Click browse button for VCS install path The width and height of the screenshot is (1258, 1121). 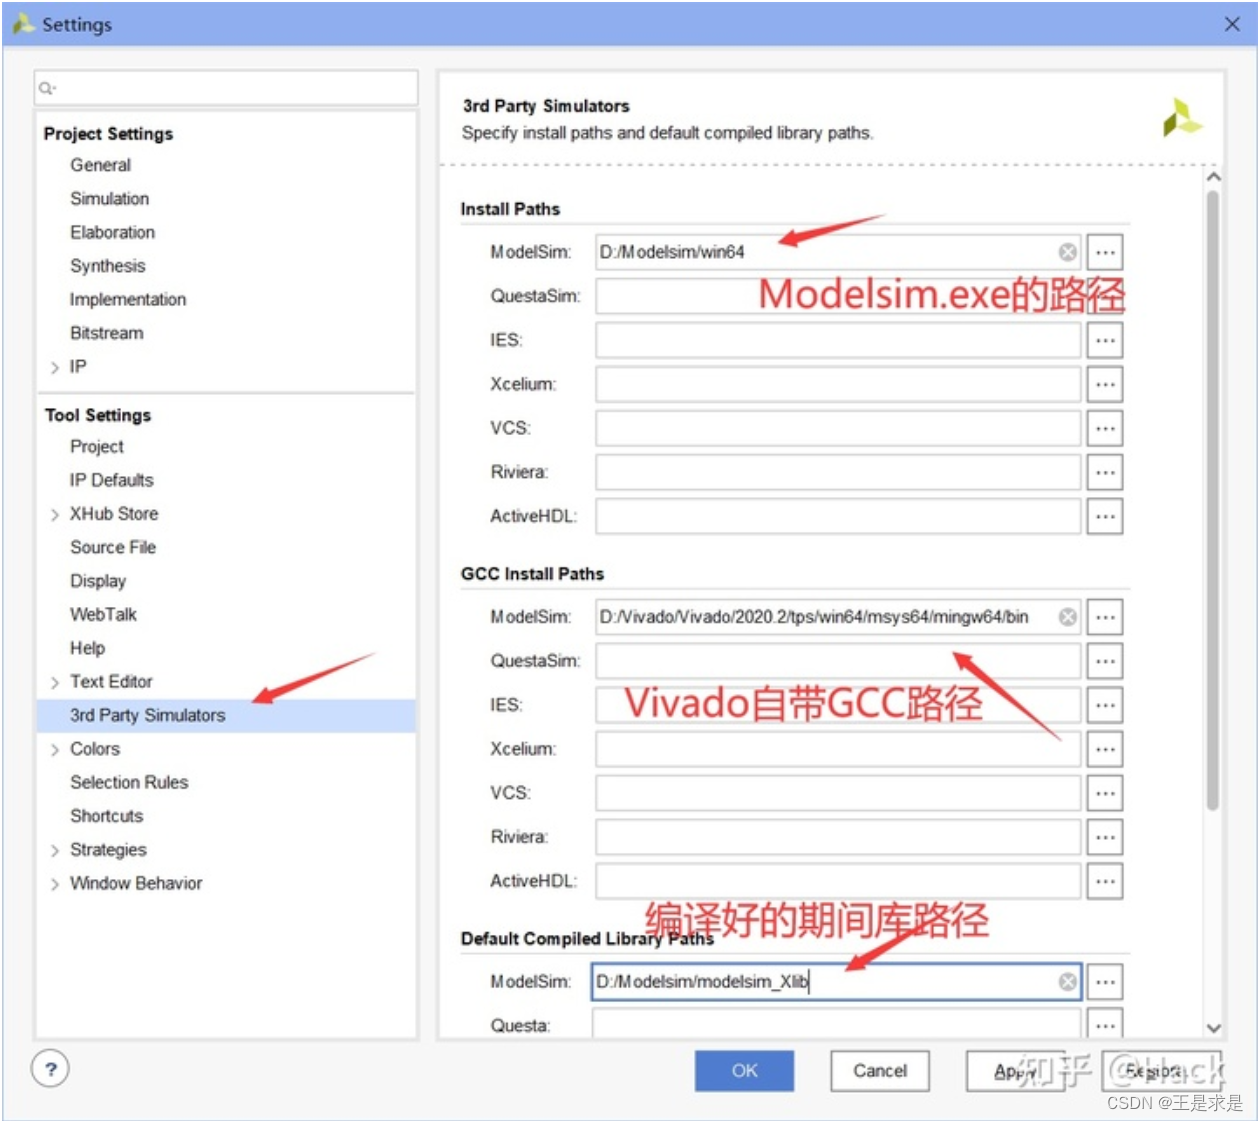(1105, 428)
